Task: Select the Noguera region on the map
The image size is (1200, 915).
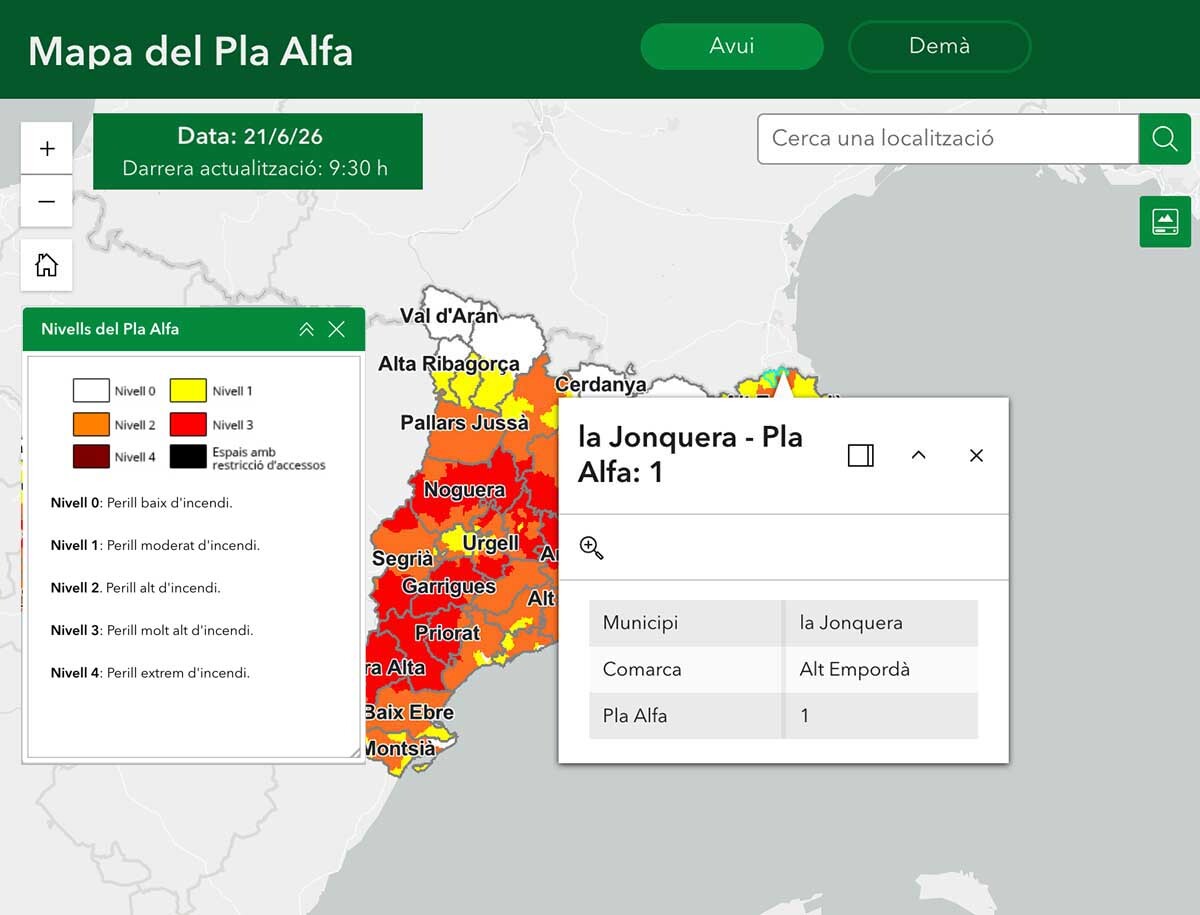Action: tap(464, 490)
